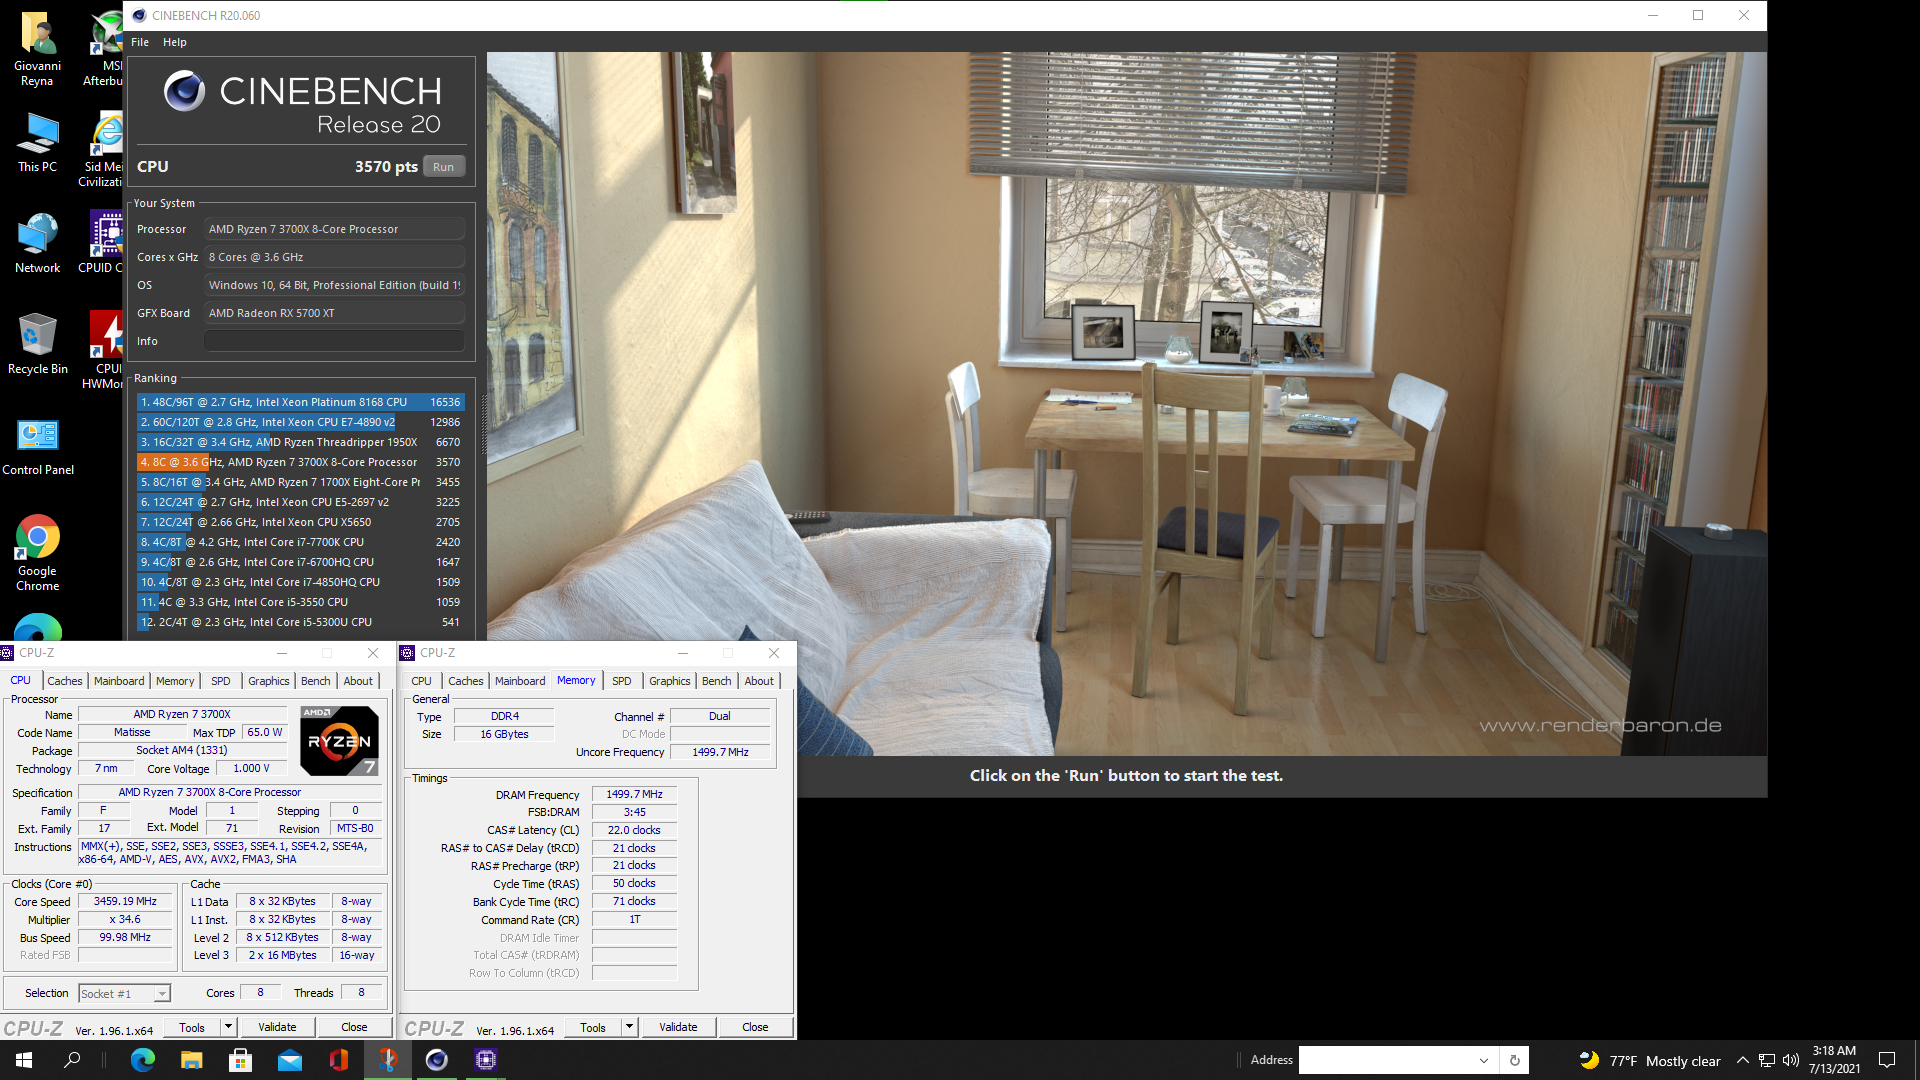The width and height of the screenshot is (1920, 1080).
Task: Refresh the taskbar Address bar
Action: (1515, 1060)
